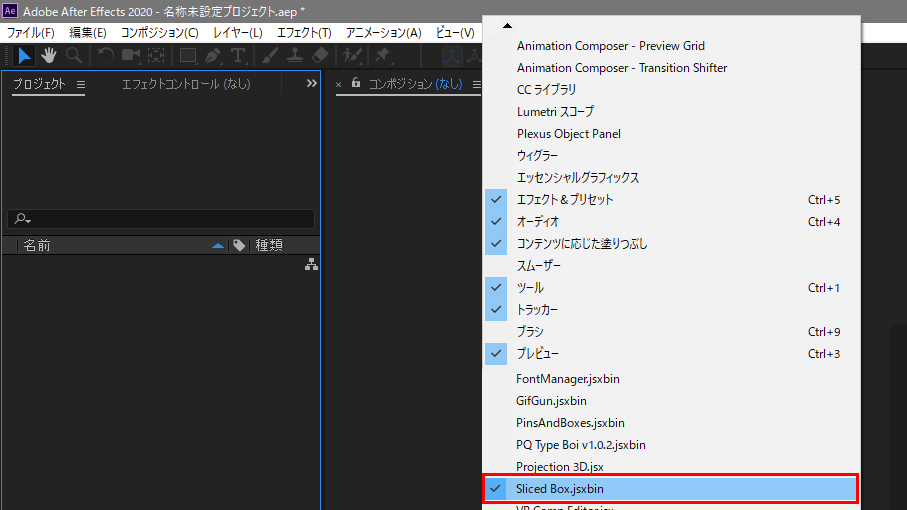Select the Eraser tool

(320, 56)
